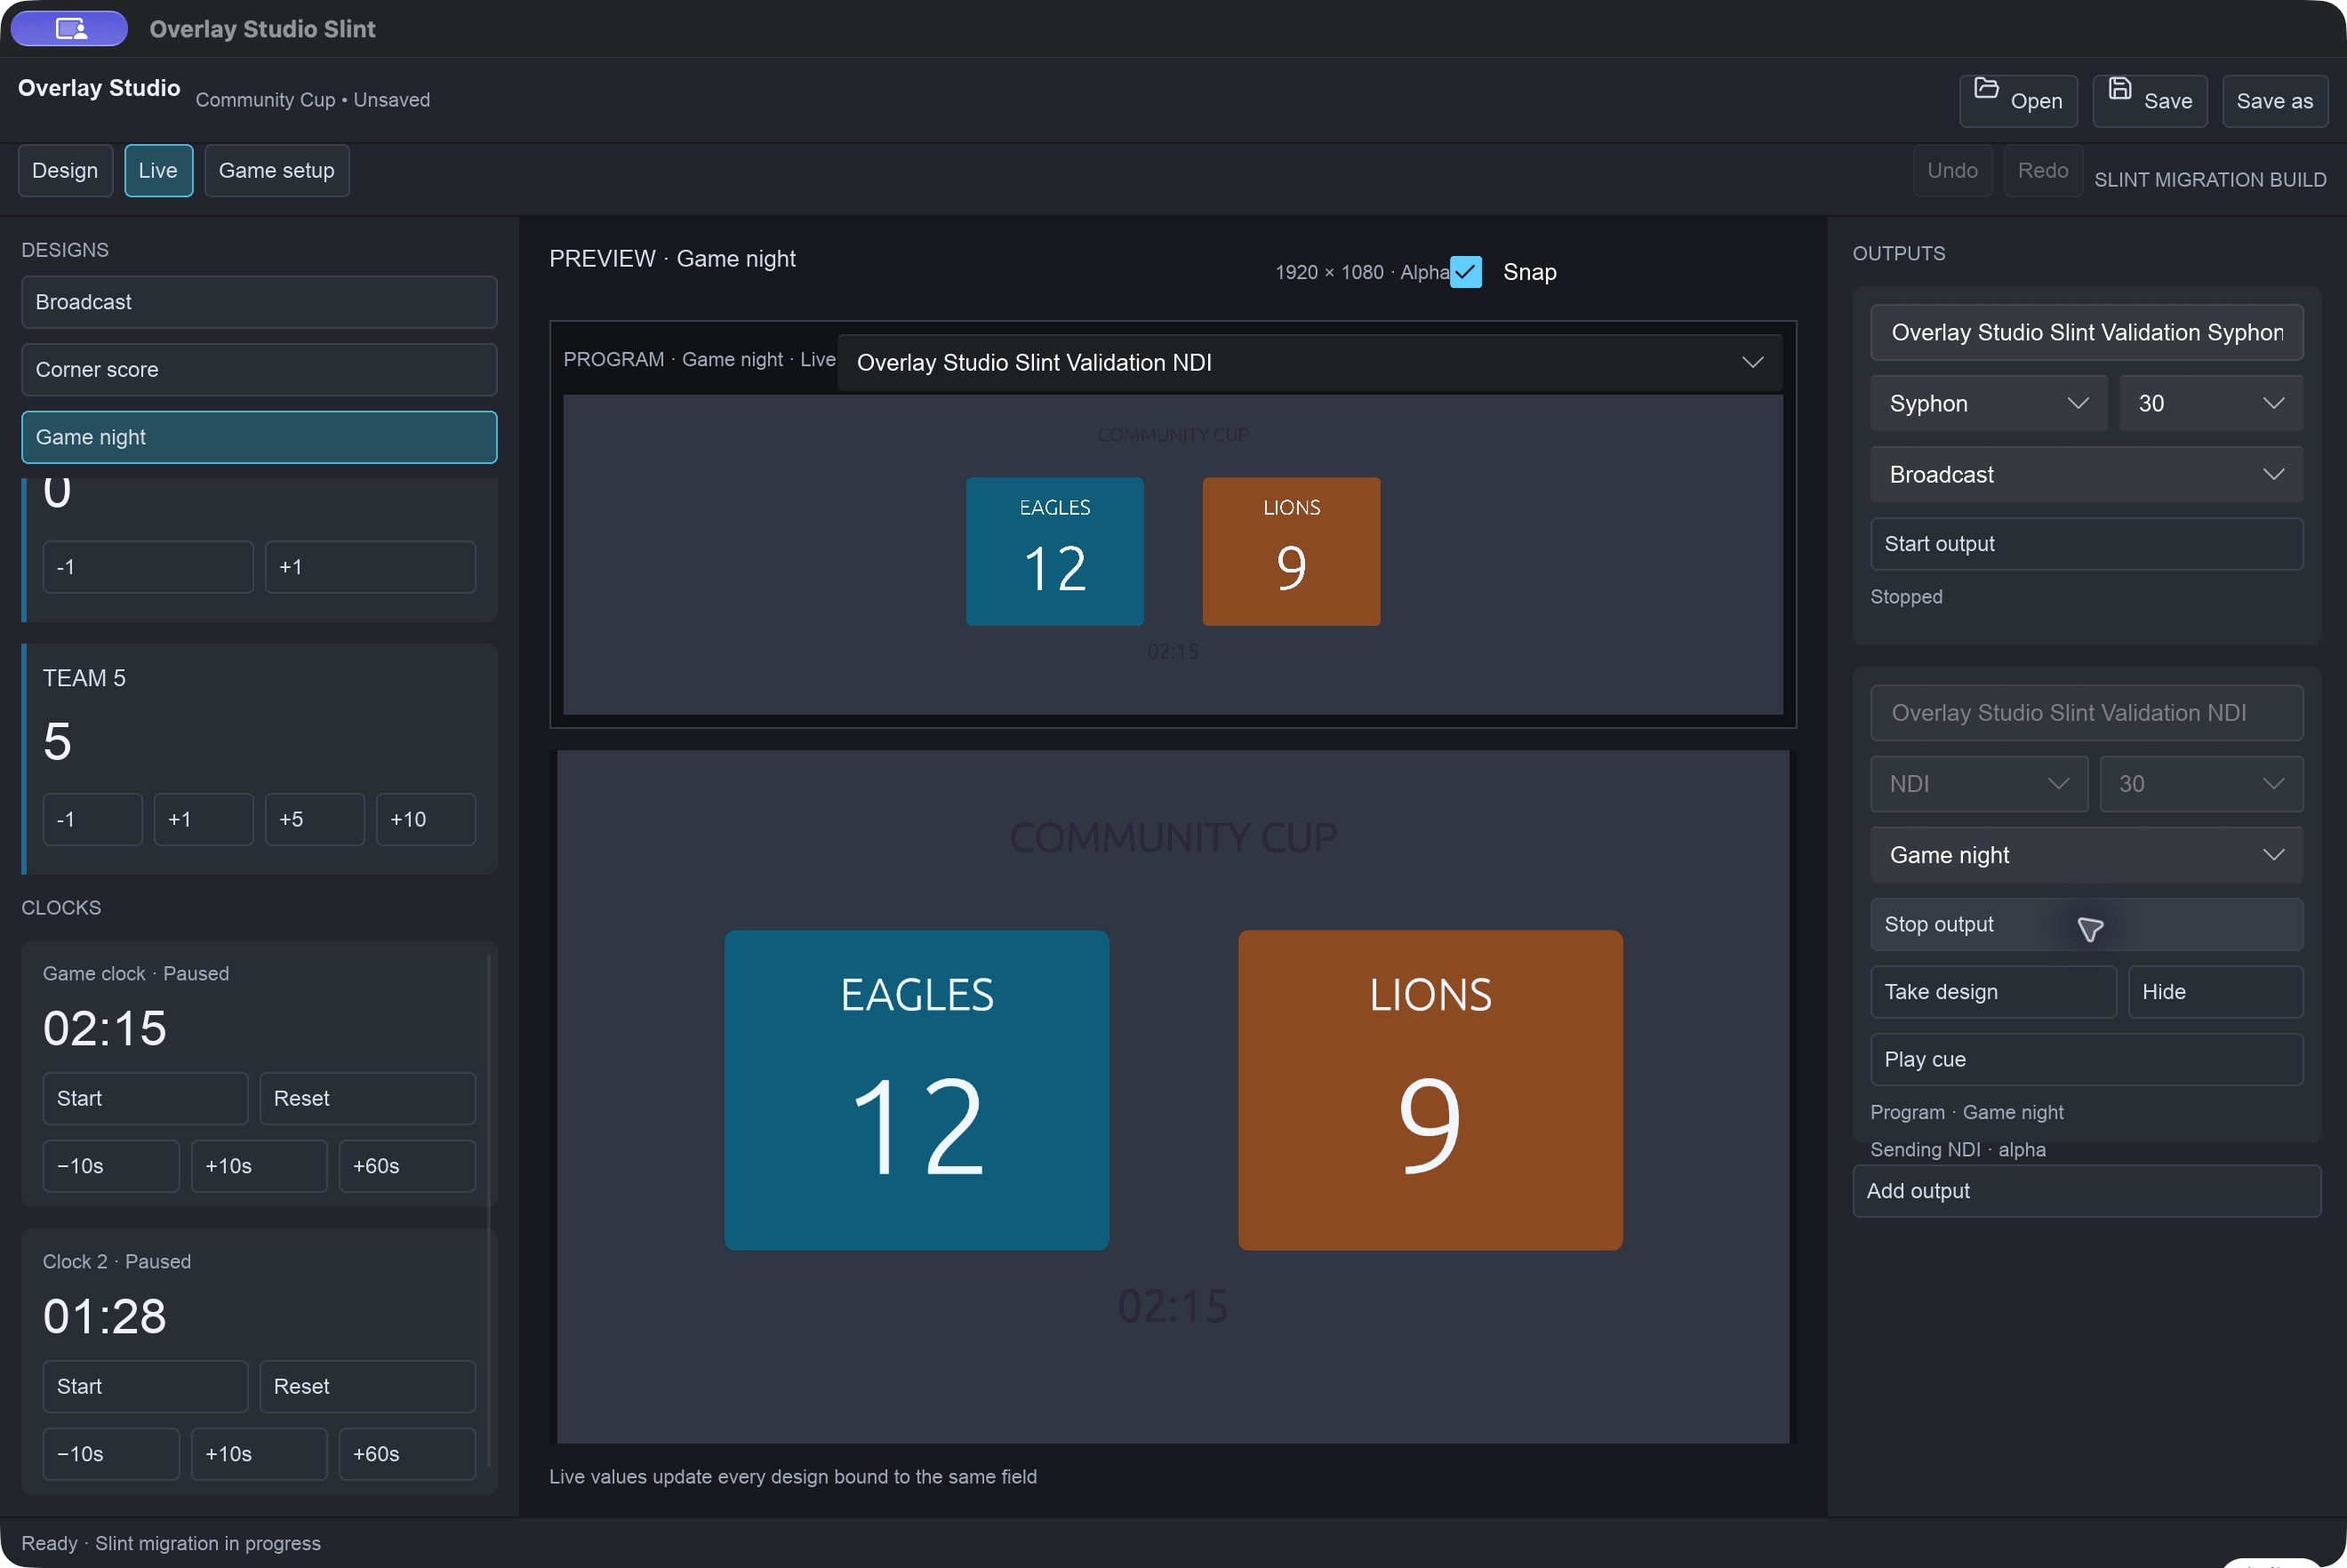Click the Take design button
The height and width of the screenshot is (1568, 2347).
tap(1992, 992)
